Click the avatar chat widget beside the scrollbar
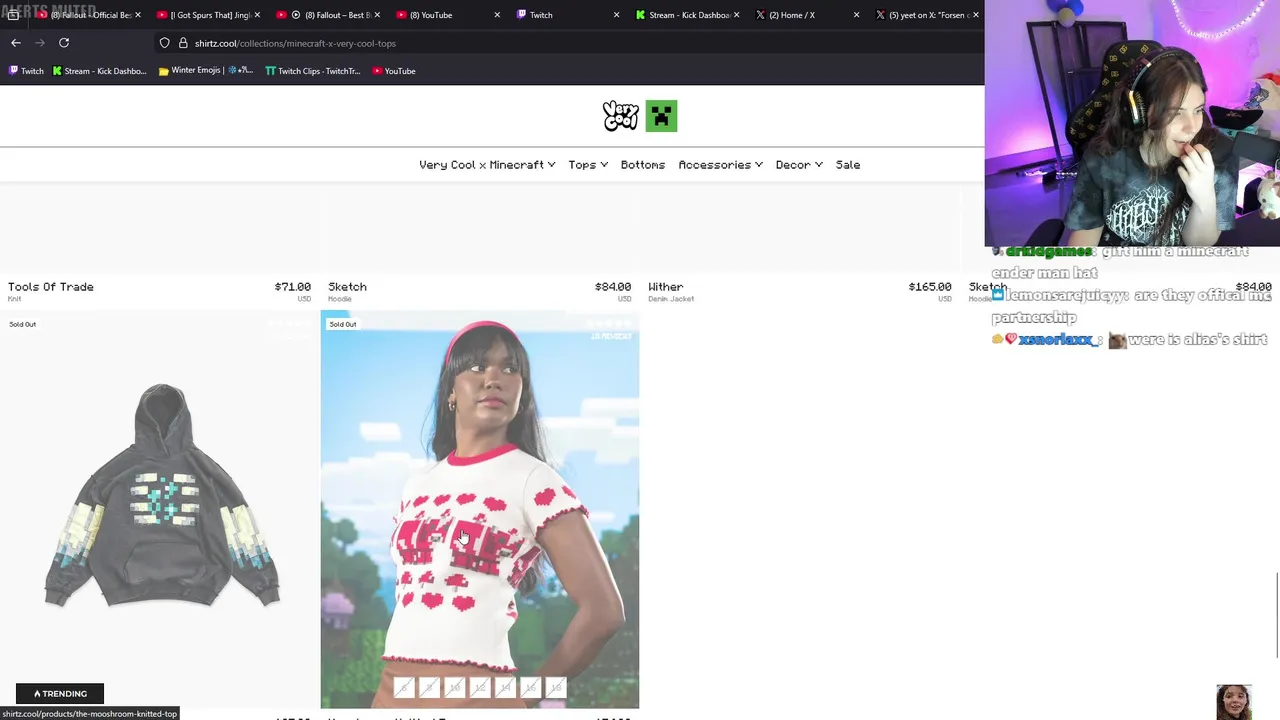1280x720 pixels. 1234,702
